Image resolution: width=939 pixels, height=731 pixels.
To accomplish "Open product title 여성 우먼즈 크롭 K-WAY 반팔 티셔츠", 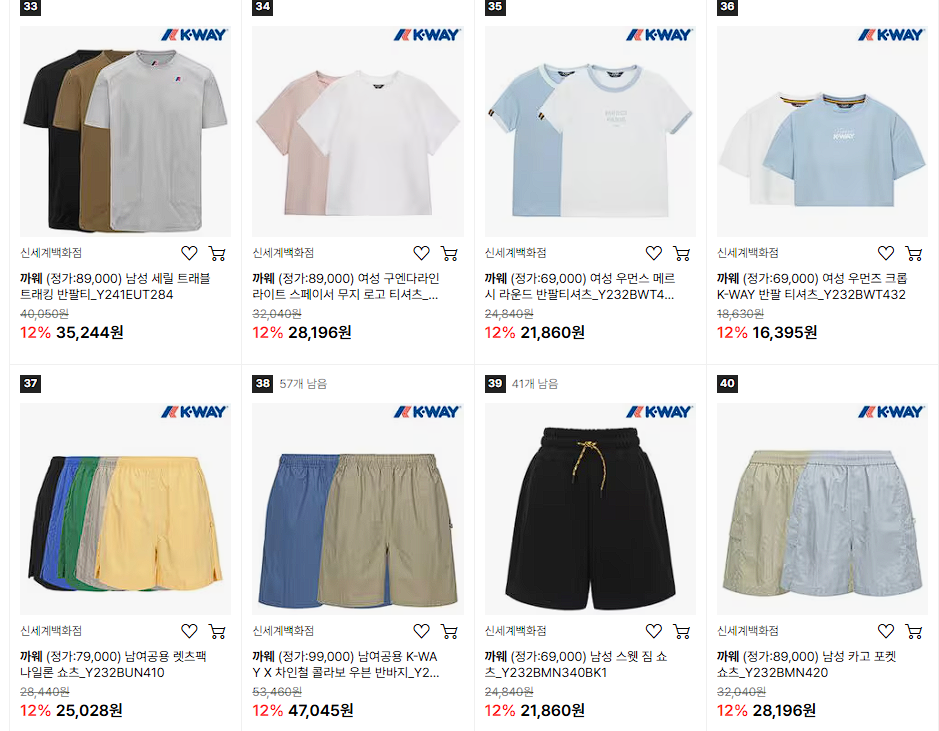I will point(812,286).
